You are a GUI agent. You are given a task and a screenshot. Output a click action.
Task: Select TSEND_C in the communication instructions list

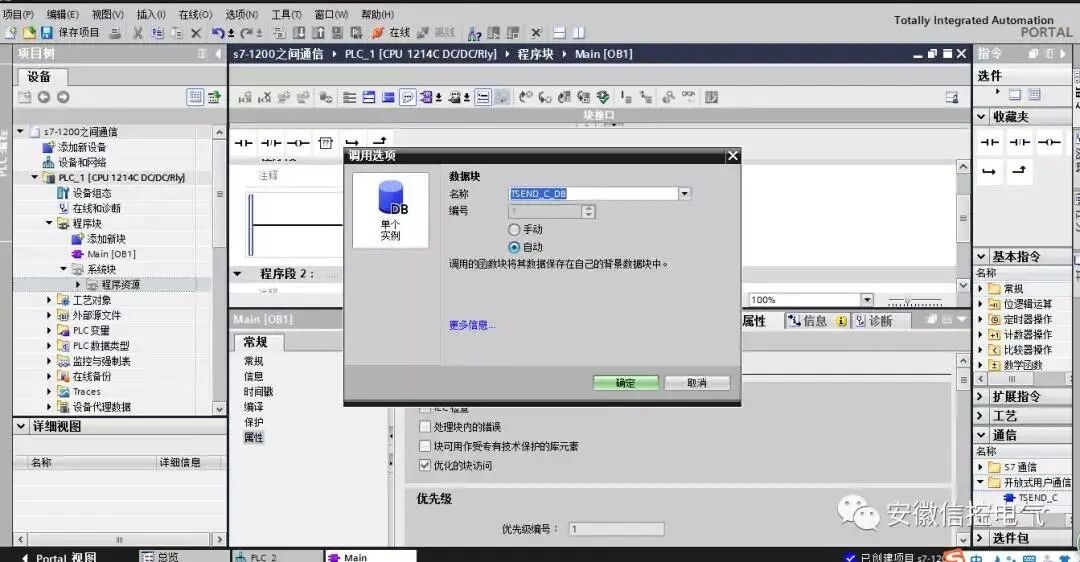[1037, 498]
